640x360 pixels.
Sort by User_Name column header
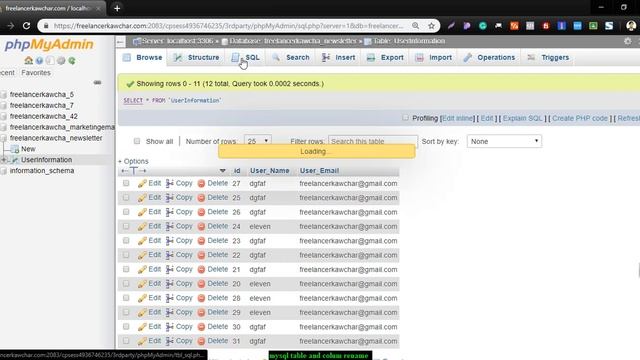(x=269, y=171)
